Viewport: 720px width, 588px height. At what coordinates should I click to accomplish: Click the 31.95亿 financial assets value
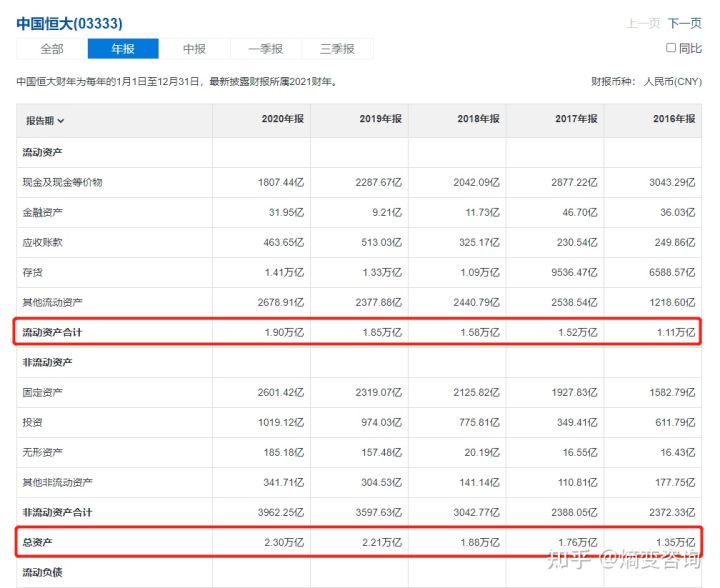(x=287, y=213)
